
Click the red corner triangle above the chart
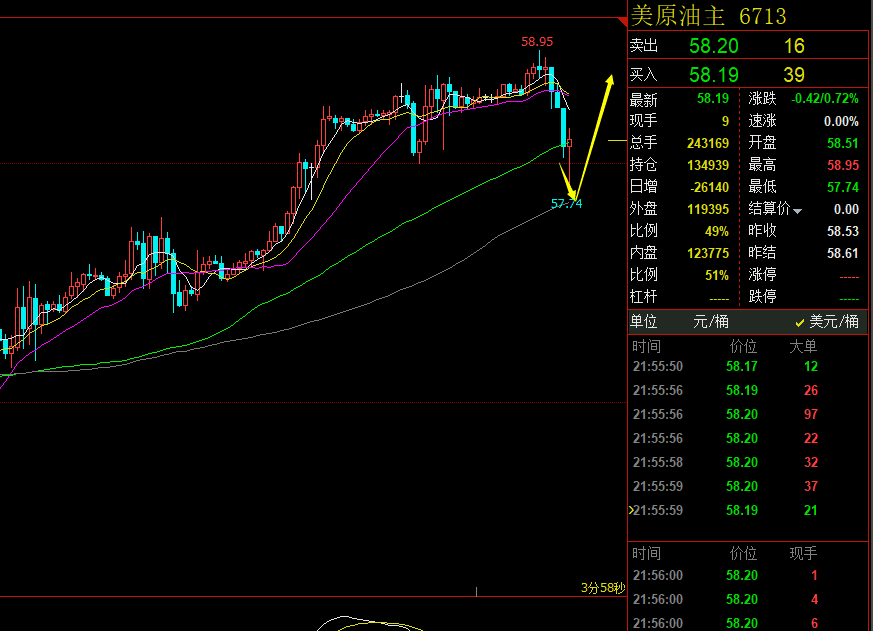point(624,21)
